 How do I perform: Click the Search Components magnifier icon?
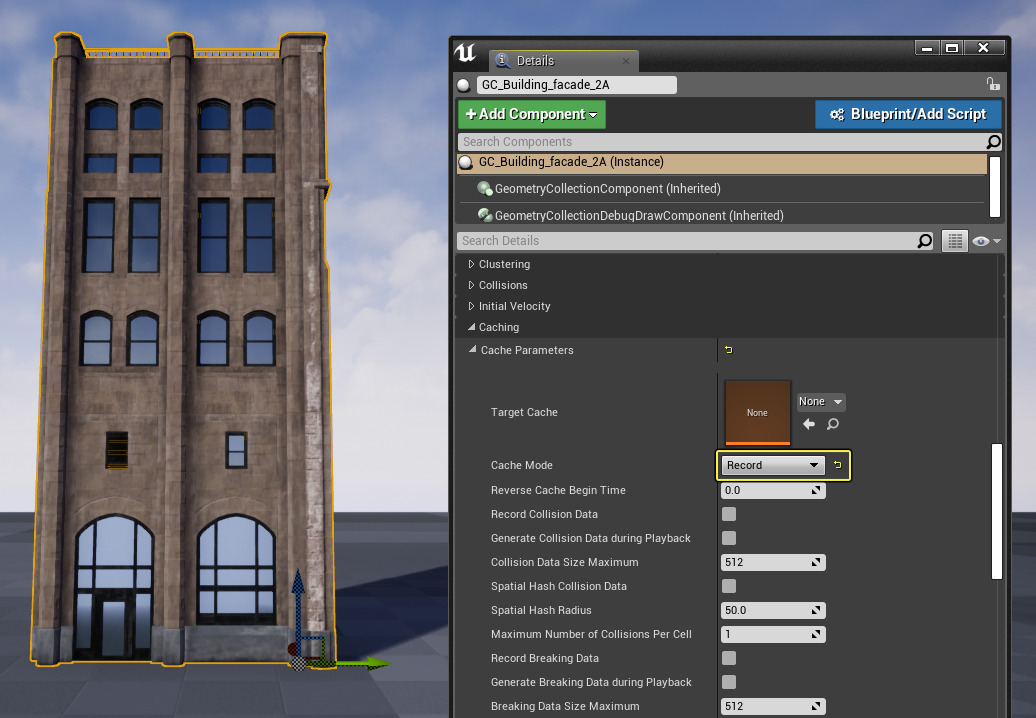993,142
